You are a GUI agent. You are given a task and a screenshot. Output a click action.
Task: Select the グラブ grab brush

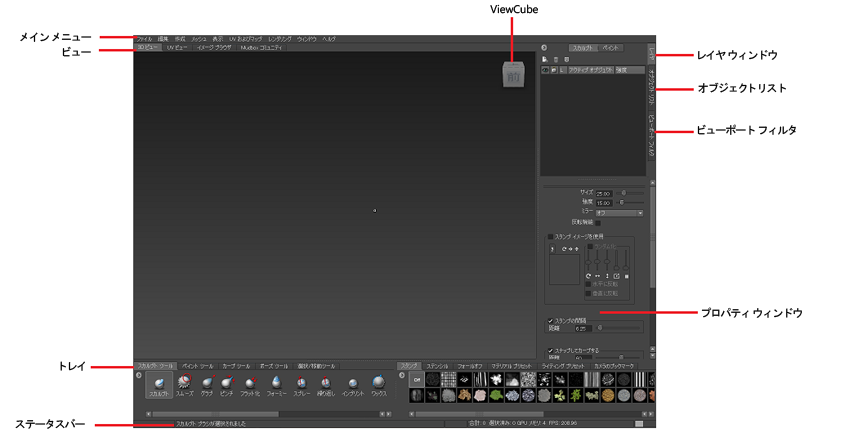[207, 385]
